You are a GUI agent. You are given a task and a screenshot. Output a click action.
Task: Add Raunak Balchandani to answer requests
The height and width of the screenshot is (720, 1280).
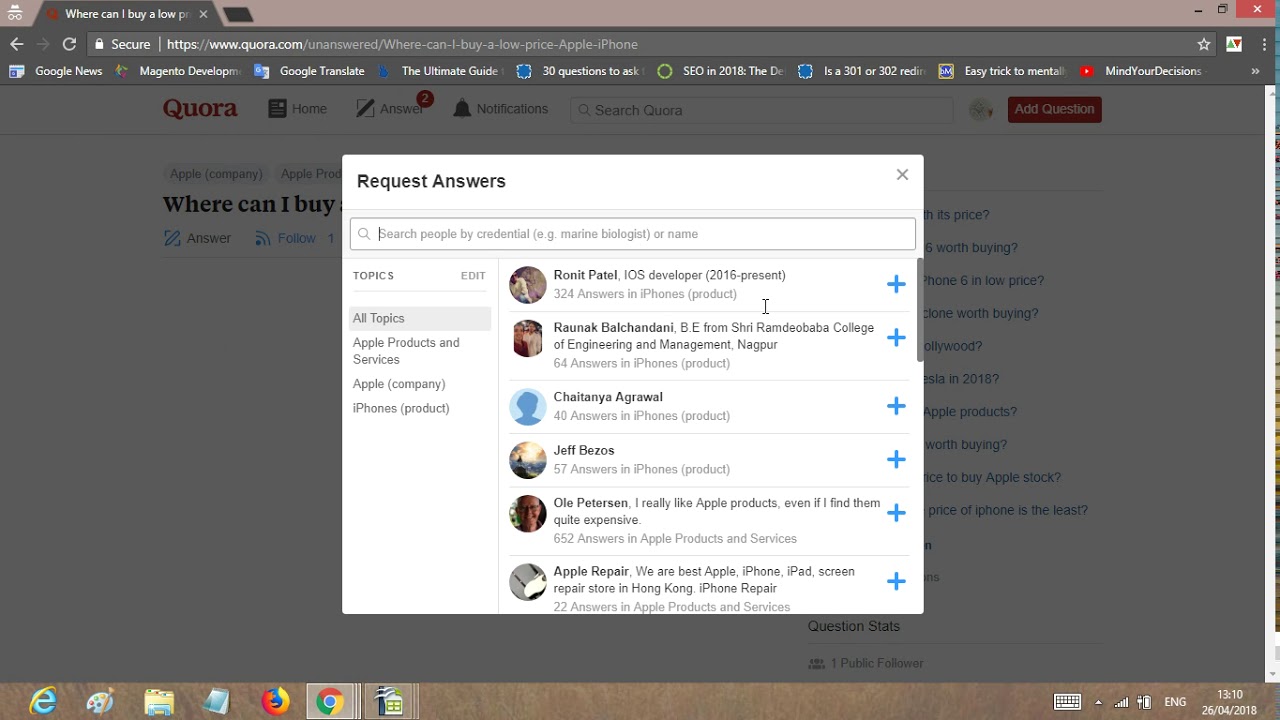pyautogui.click(x=896, y=337)
